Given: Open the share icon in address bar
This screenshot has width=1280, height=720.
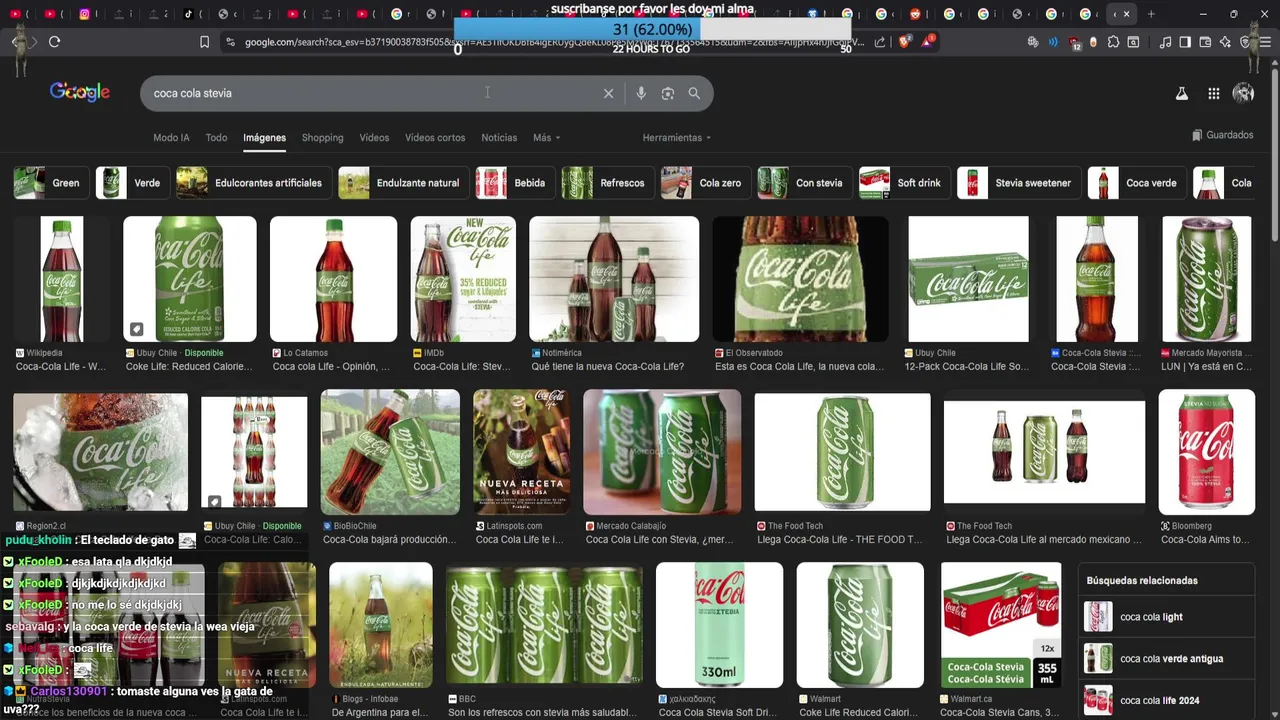Looking at the screenshot, I should [880, 42].
